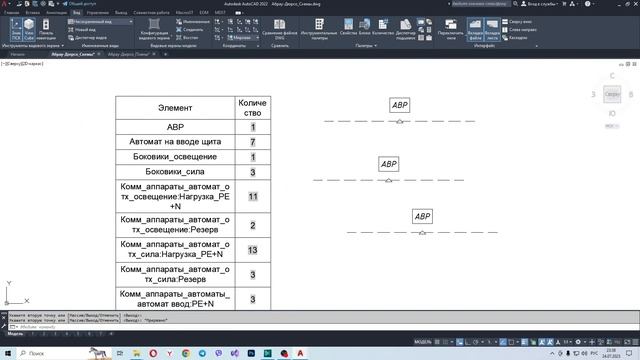This screenshot has width=640, height=360.
Task: Open the Sign In (Вход в службы) dropdown
Action: (x=539, y=4)
